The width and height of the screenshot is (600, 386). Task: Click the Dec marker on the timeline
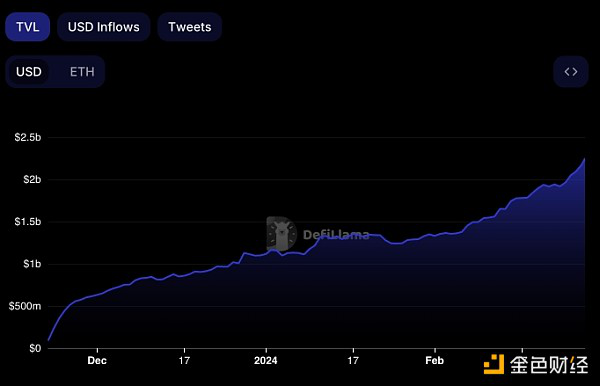97,360
